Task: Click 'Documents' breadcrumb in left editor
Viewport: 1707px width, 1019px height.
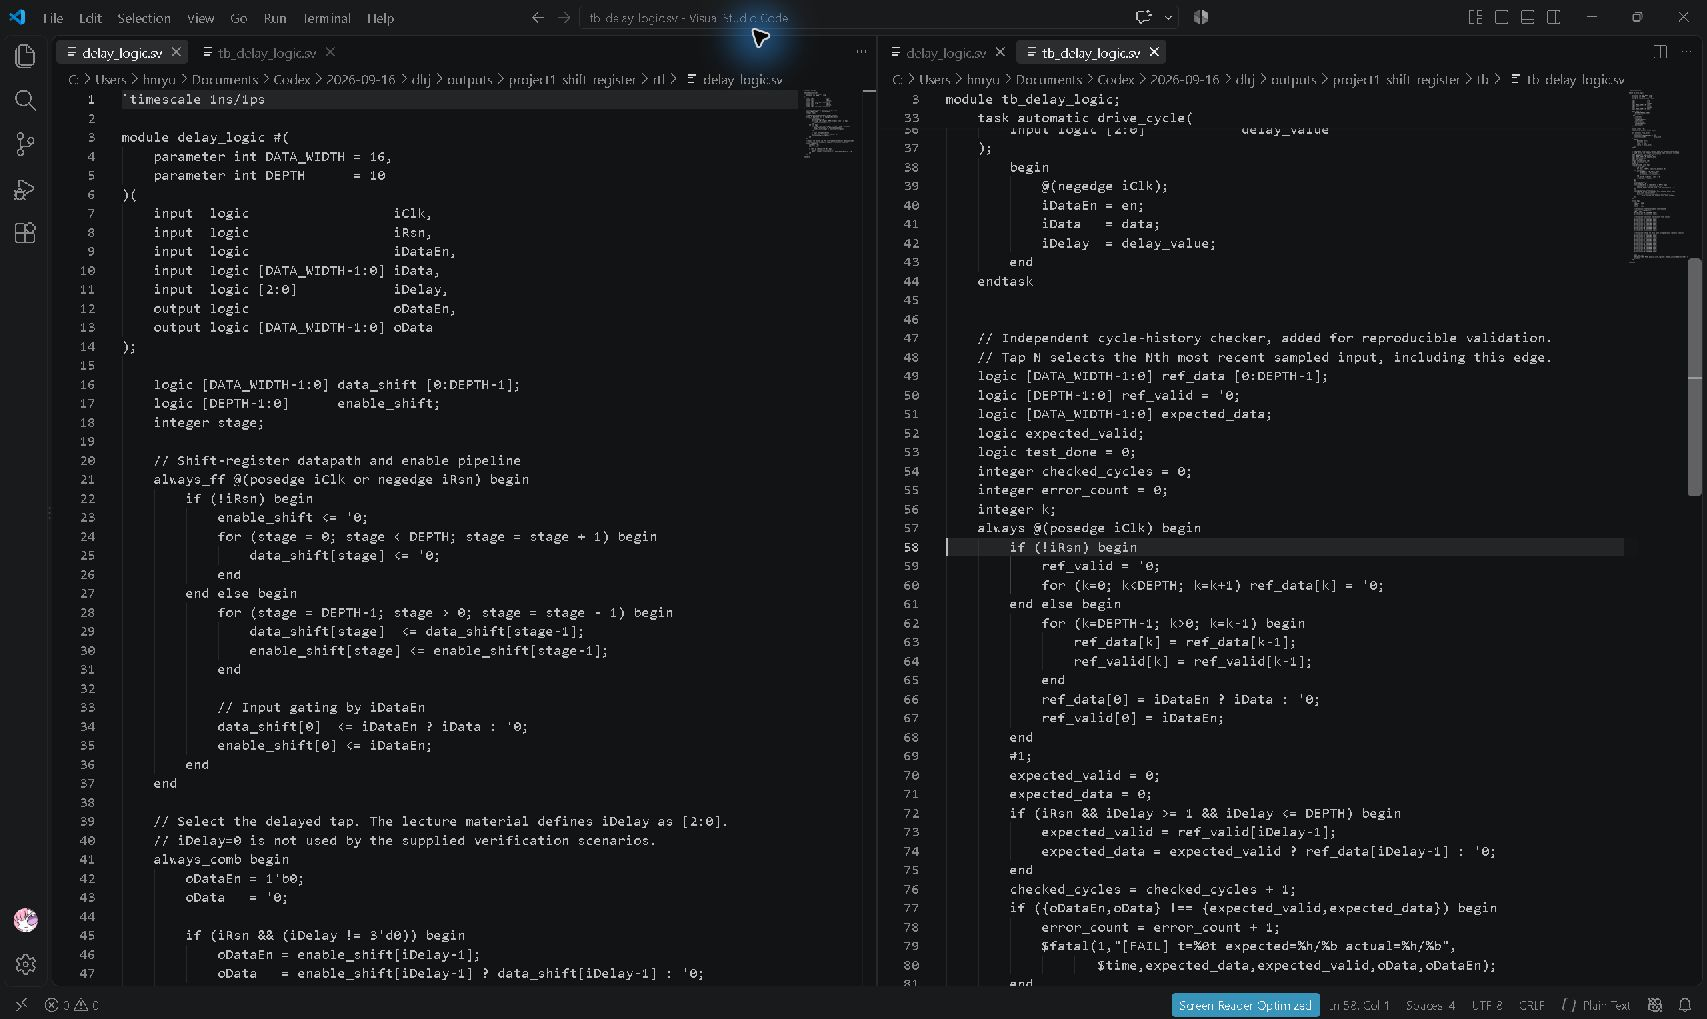Action: point(225,80)
